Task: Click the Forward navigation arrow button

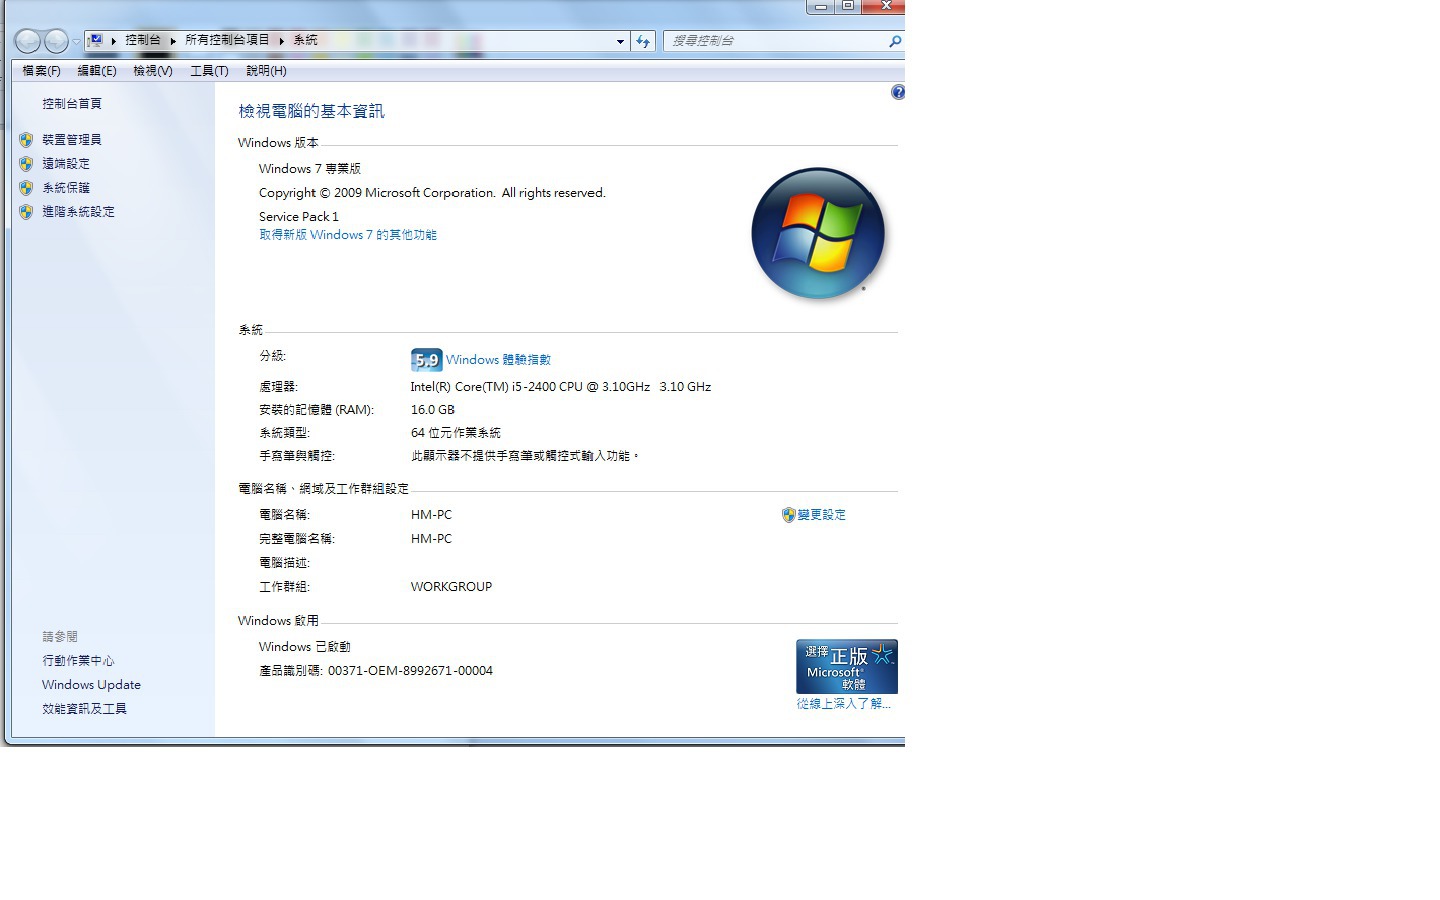Action: click(x=57, y=41)
